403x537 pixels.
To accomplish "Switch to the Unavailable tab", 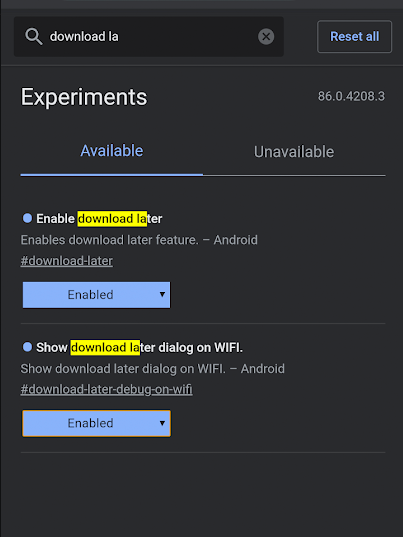I will tap(294, 152).
